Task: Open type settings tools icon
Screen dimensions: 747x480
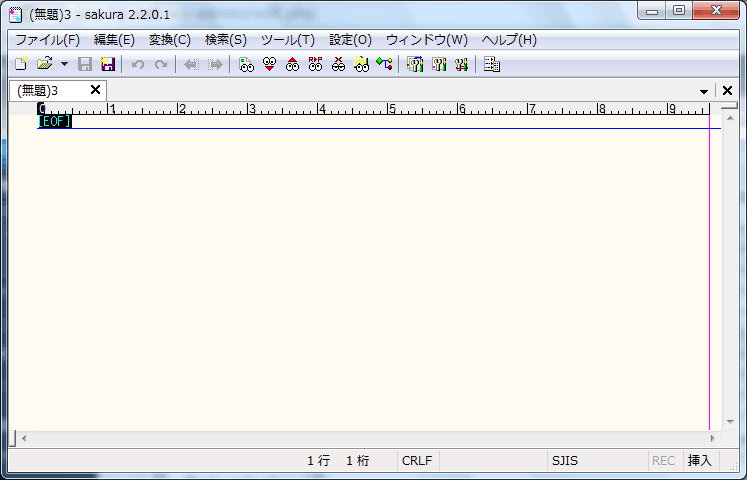Action: pyautogui.click(x=438, y=64)
